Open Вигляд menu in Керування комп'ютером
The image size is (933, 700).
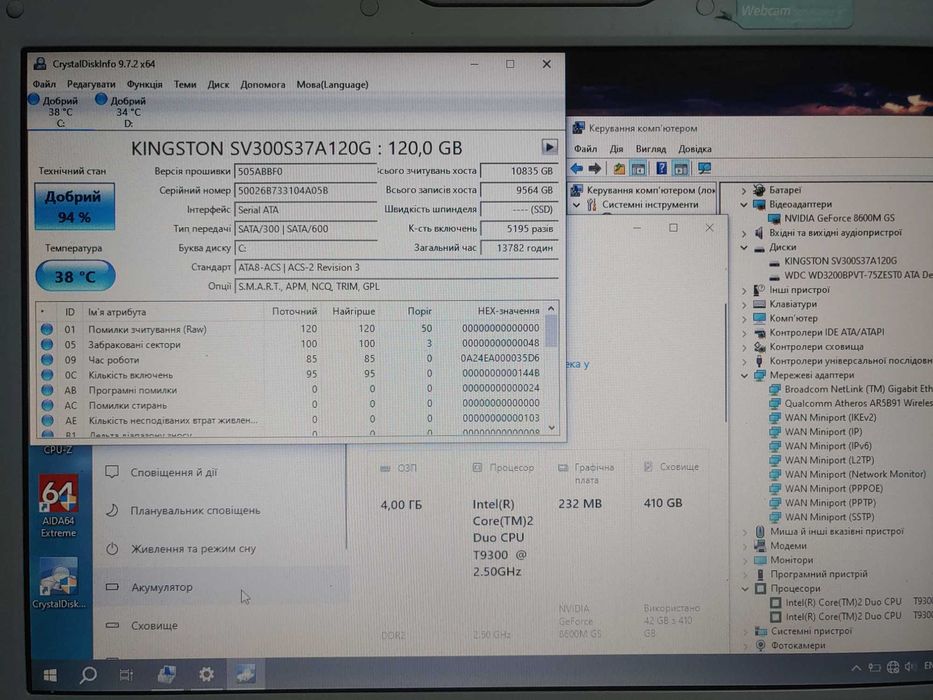(x=650, y=149)
